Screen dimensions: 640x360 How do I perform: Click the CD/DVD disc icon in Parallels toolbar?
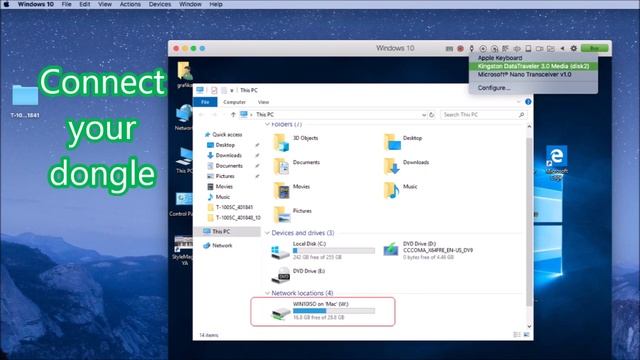[483, 49]
